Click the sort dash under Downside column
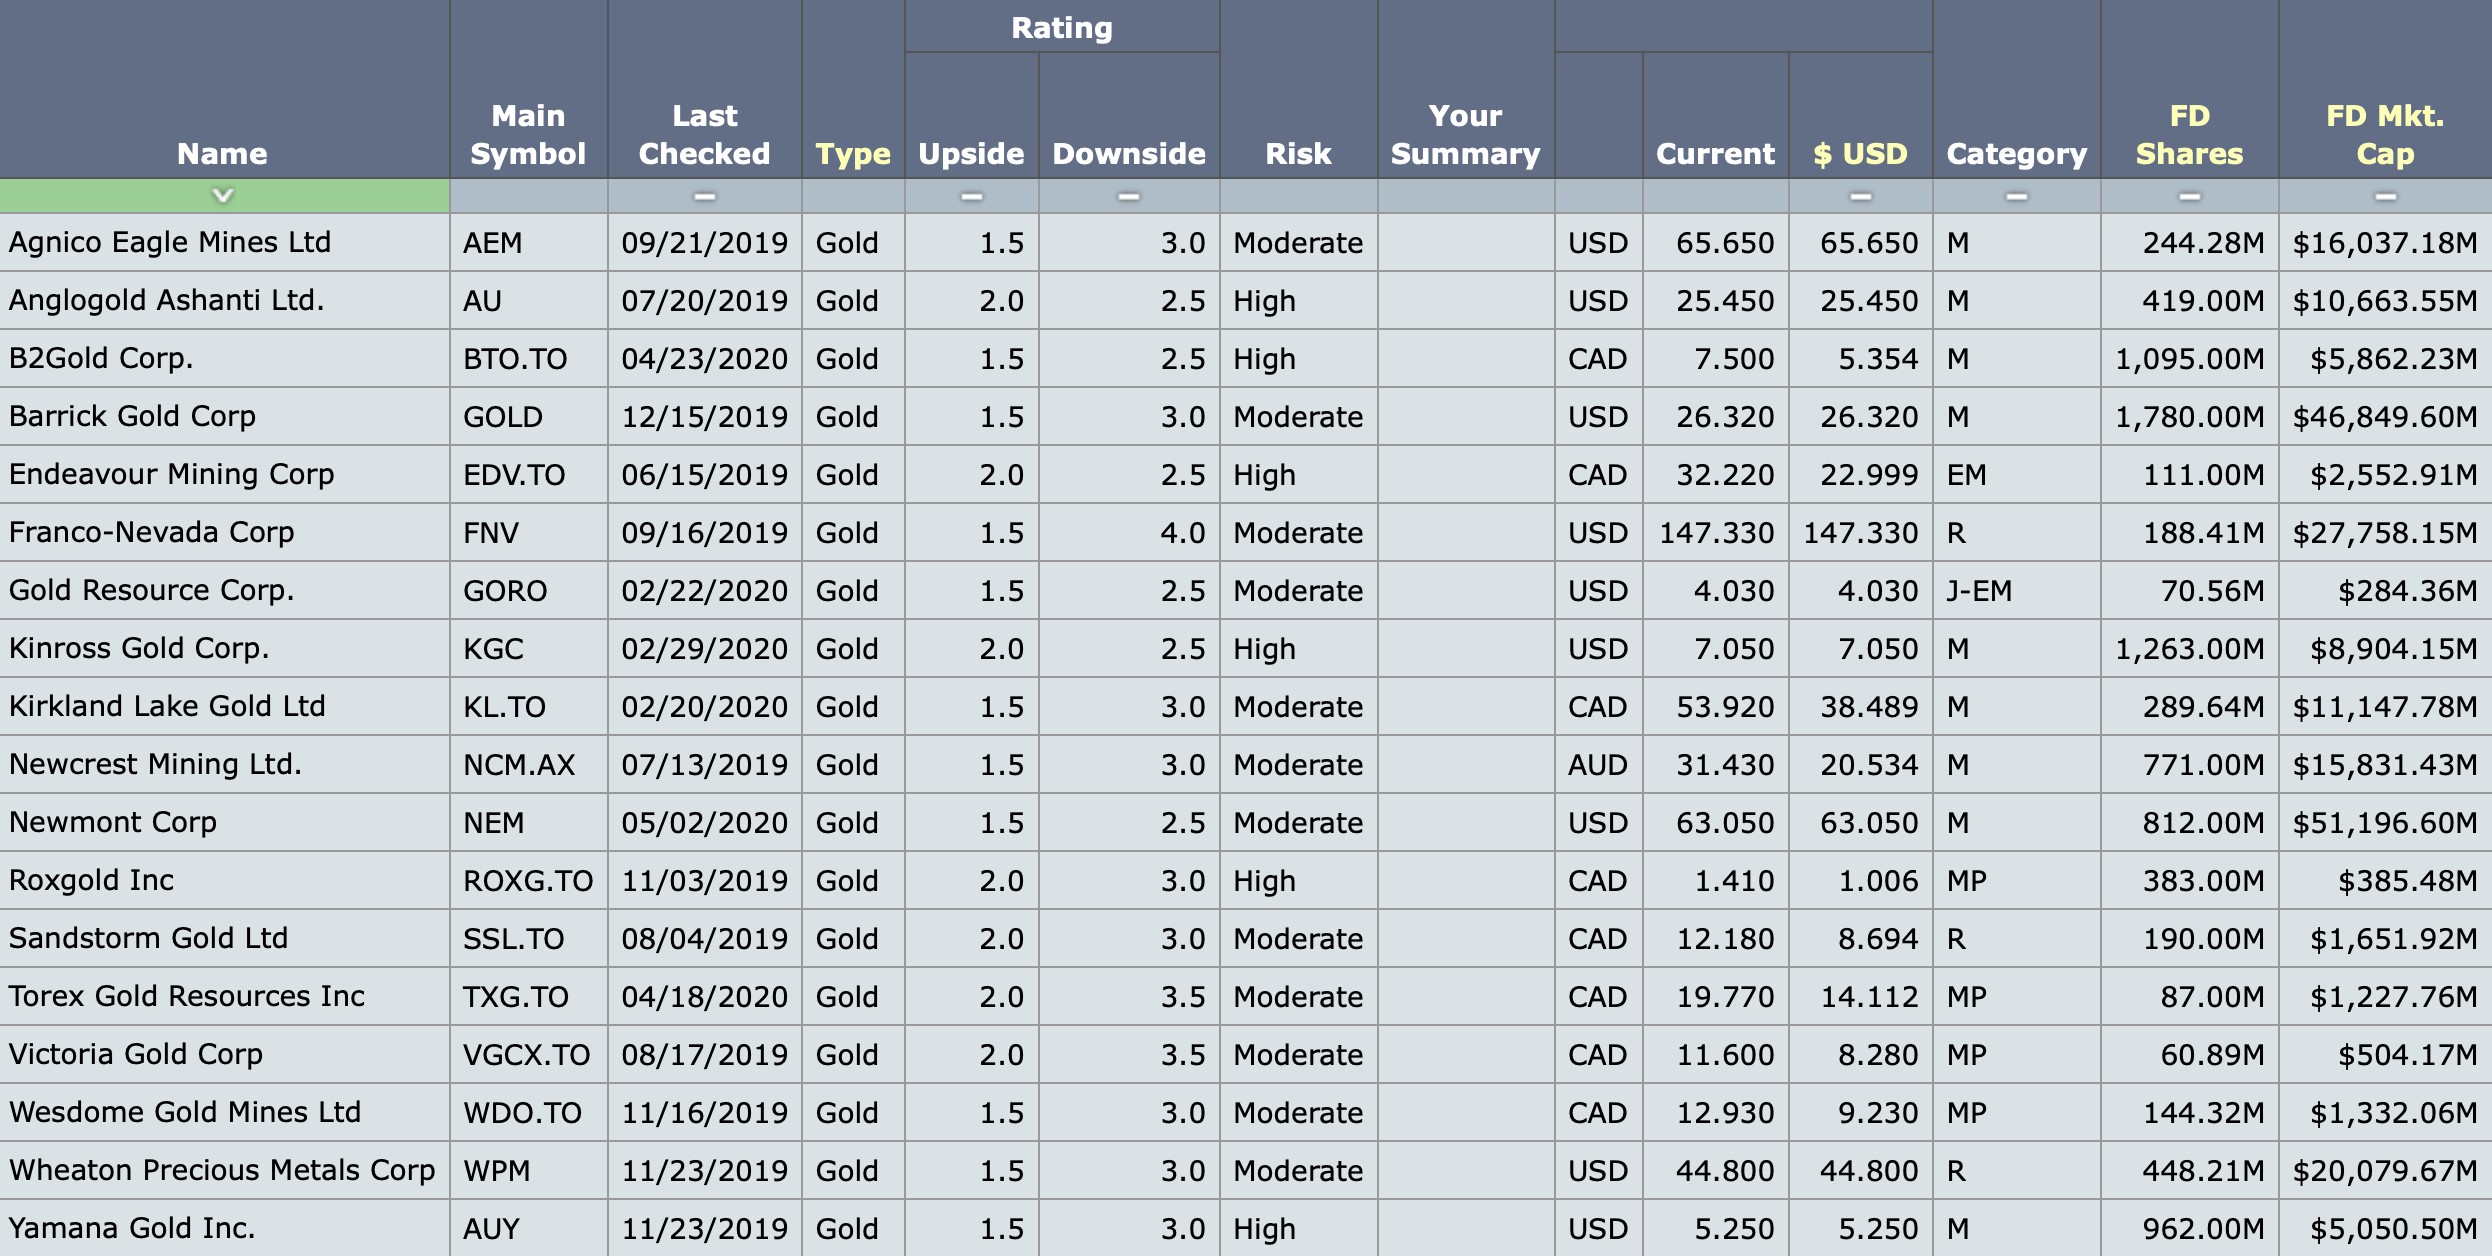2492x1256 pixels. tap(1129, 196)
